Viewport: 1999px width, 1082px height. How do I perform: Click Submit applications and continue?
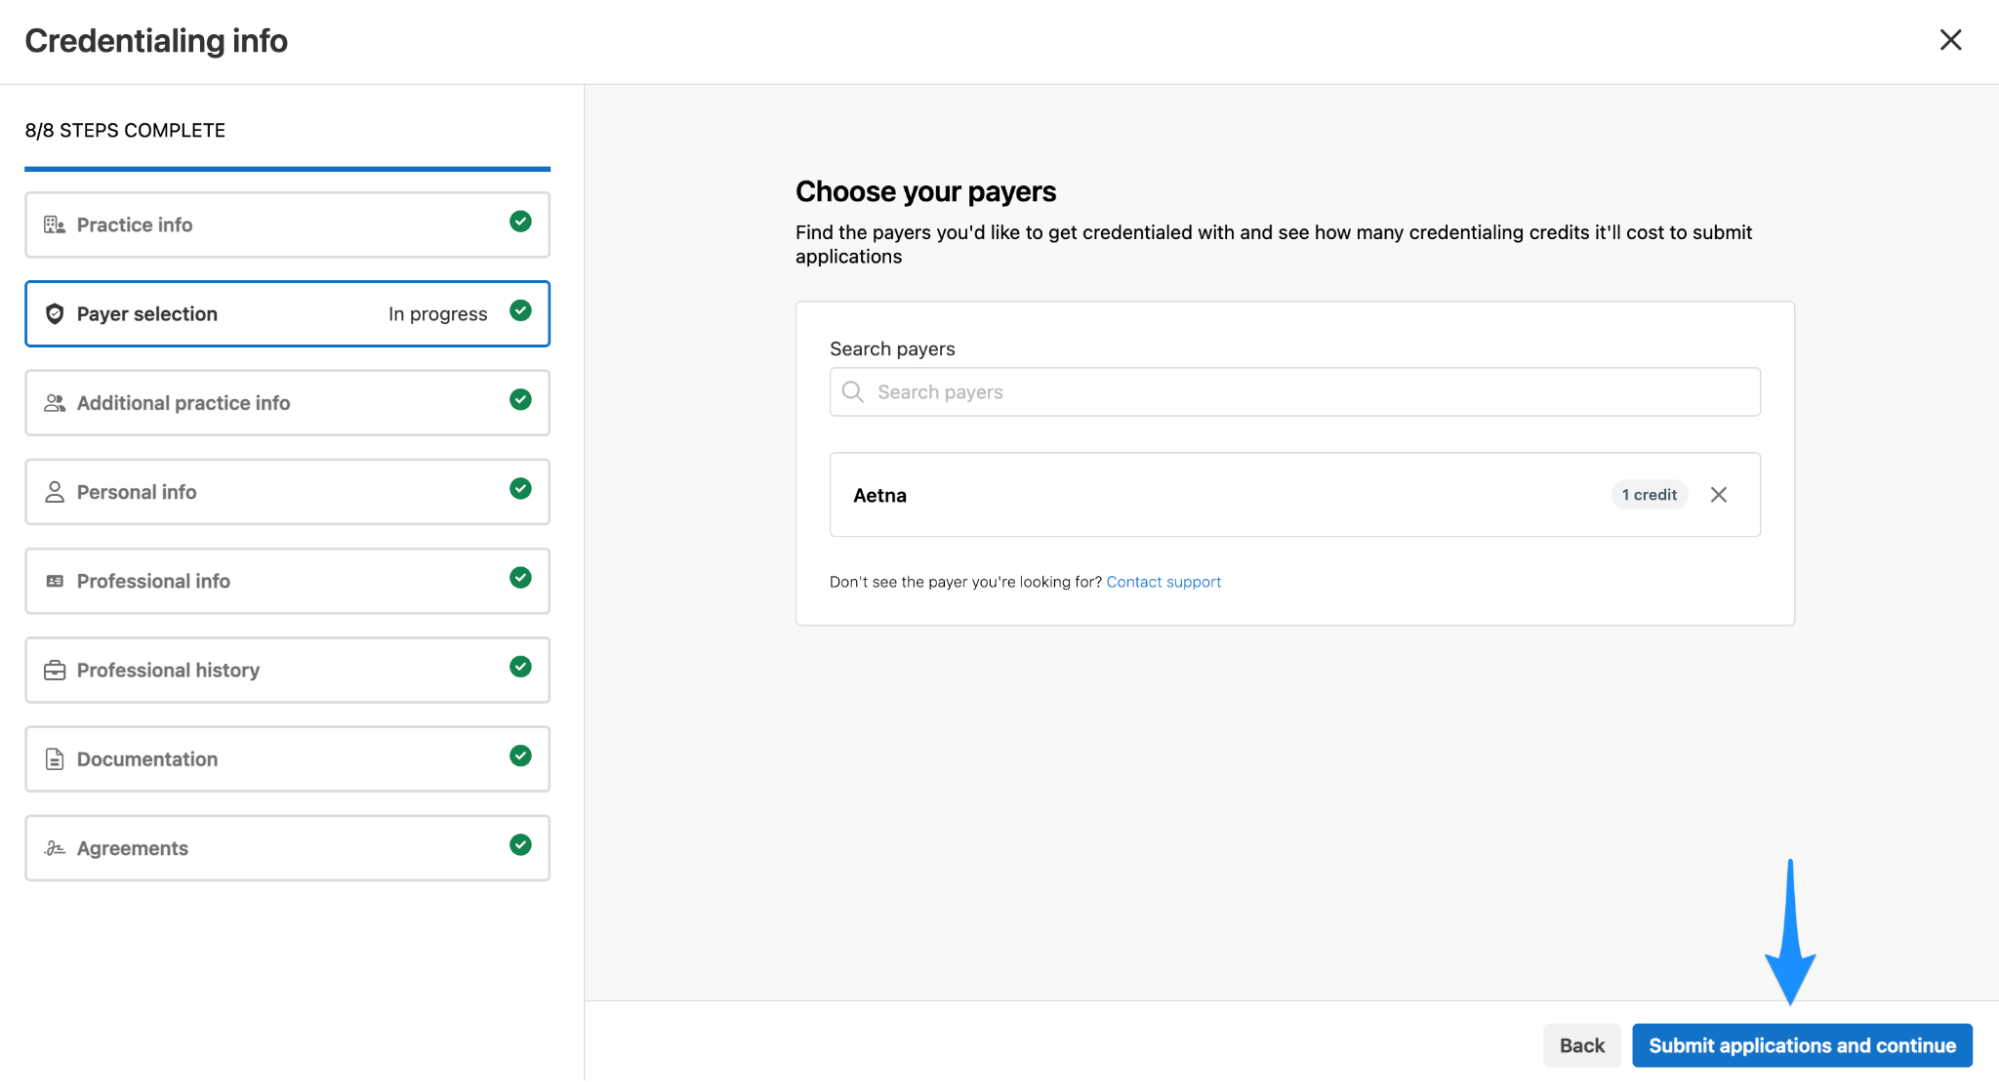pos(1802,1045)
